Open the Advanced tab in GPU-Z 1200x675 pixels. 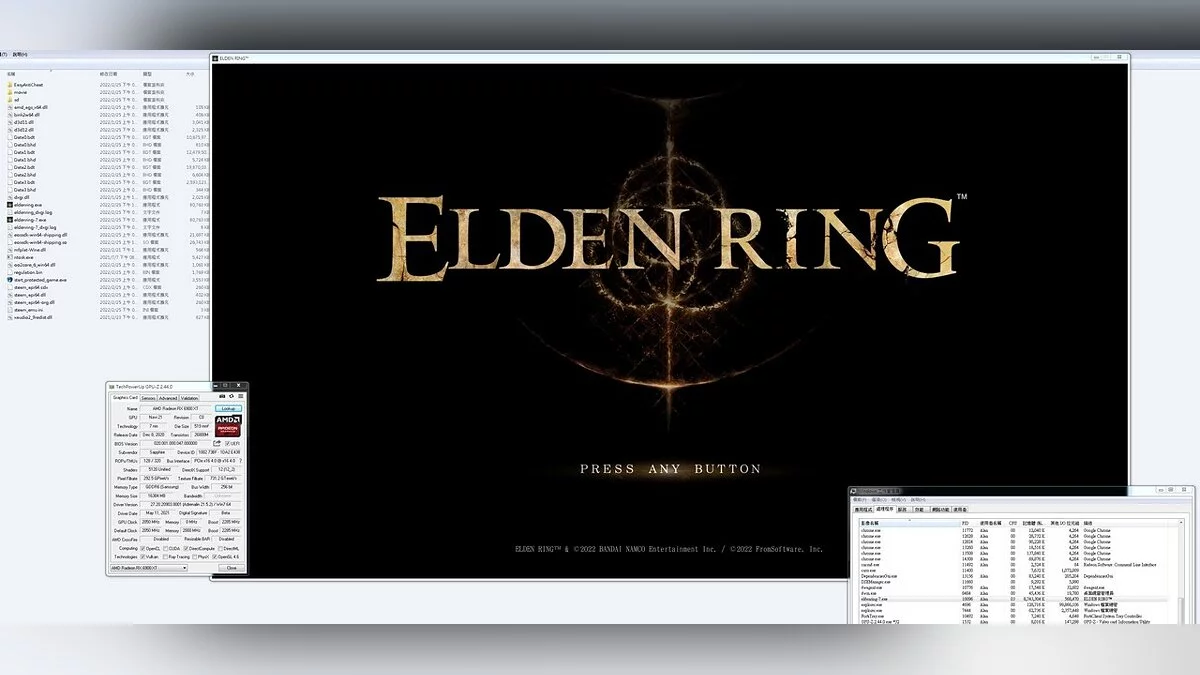tap(168, 398)
